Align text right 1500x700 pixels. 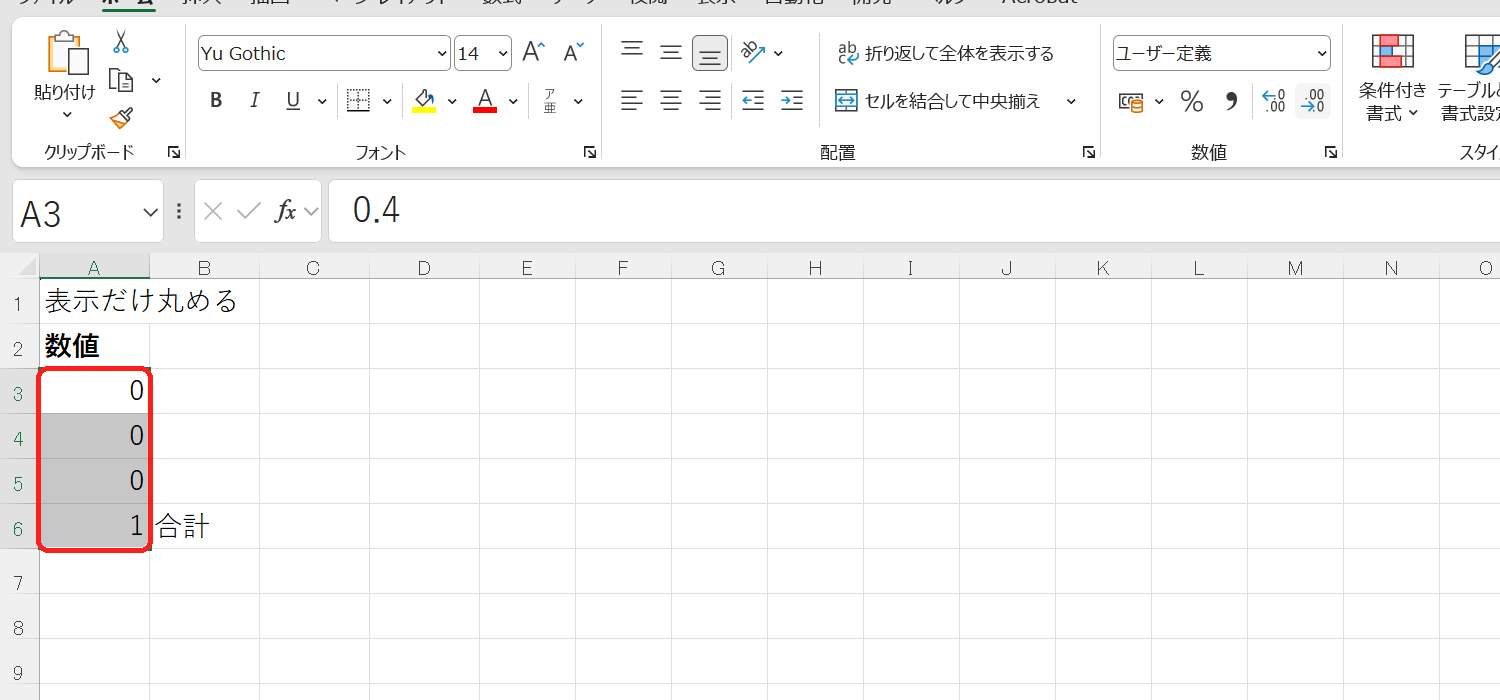(x=710, y=101)
